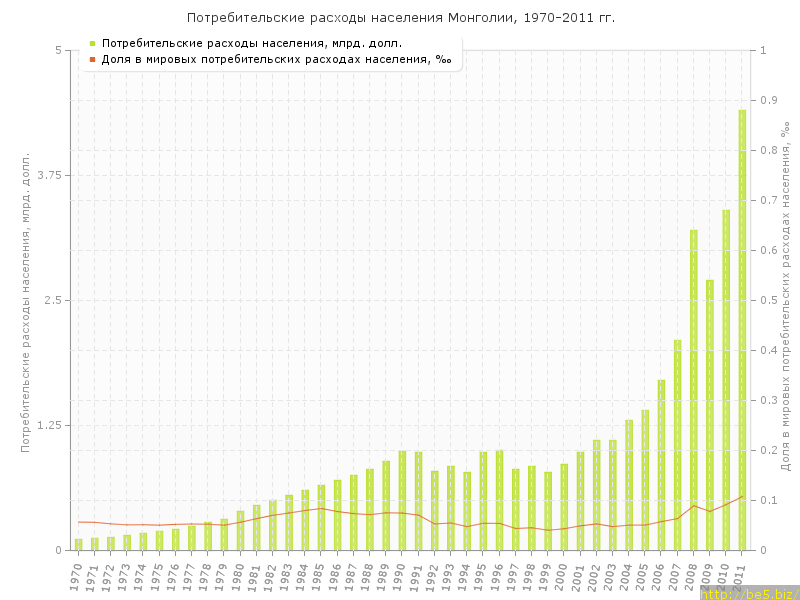
Task: Click the left vertical axis title
Action: coord(27,302)
